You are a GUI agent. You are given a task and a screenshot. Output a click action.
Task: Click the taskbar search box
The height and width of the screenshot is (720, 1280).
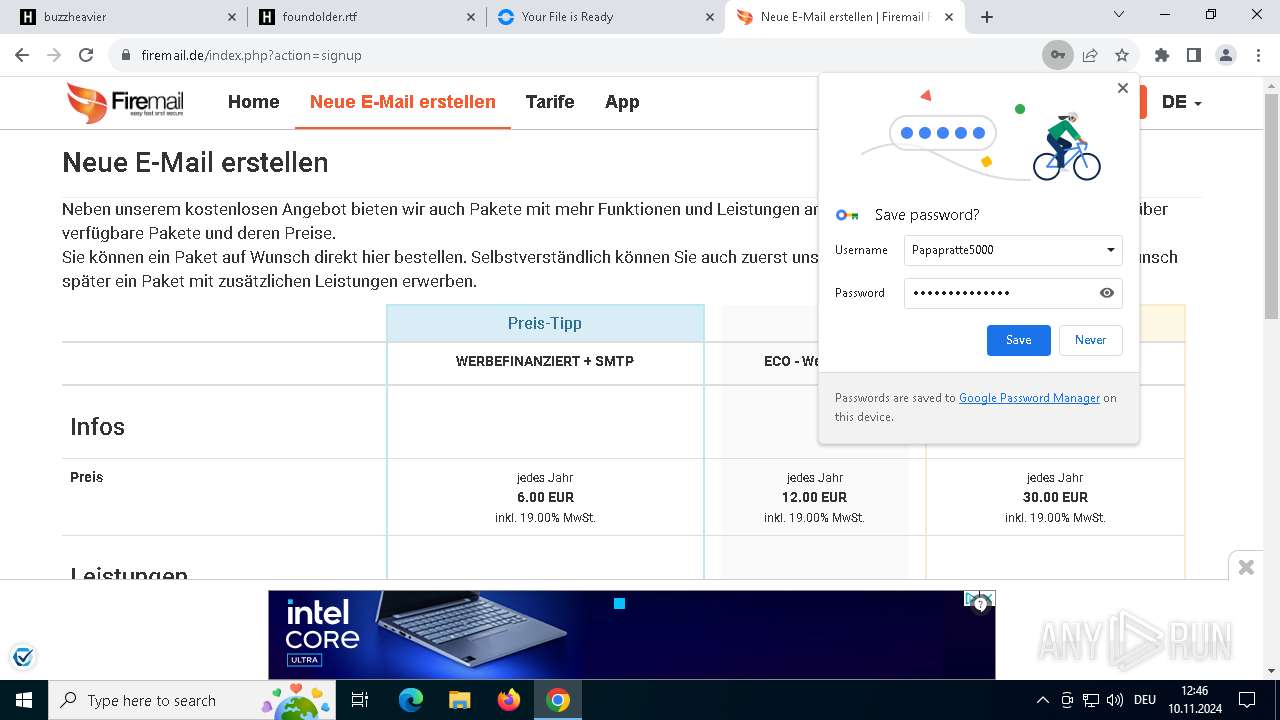coord(192,700)
